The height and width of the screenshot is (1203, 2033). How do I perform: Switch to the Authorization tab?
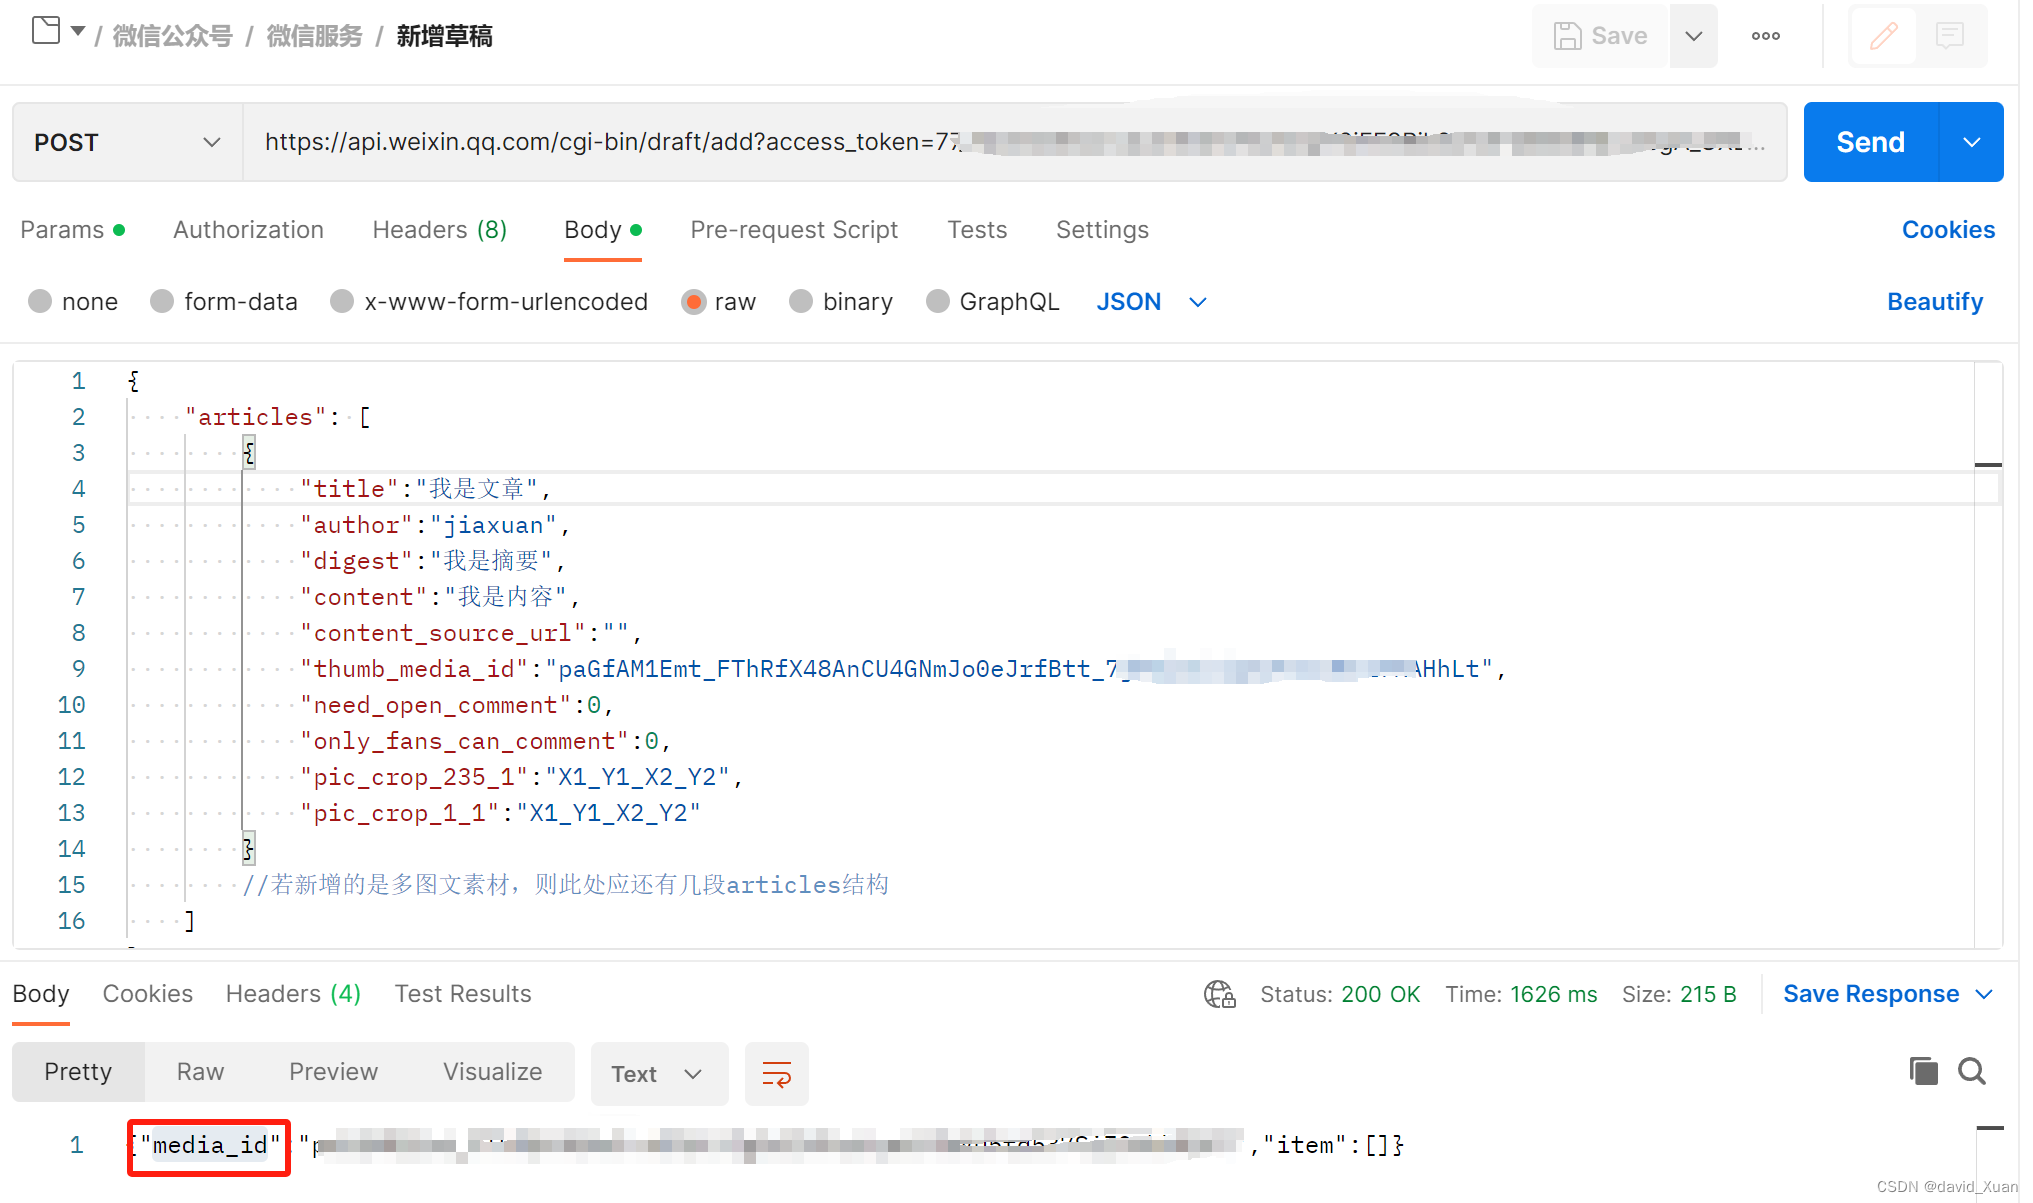pos(248,230)
